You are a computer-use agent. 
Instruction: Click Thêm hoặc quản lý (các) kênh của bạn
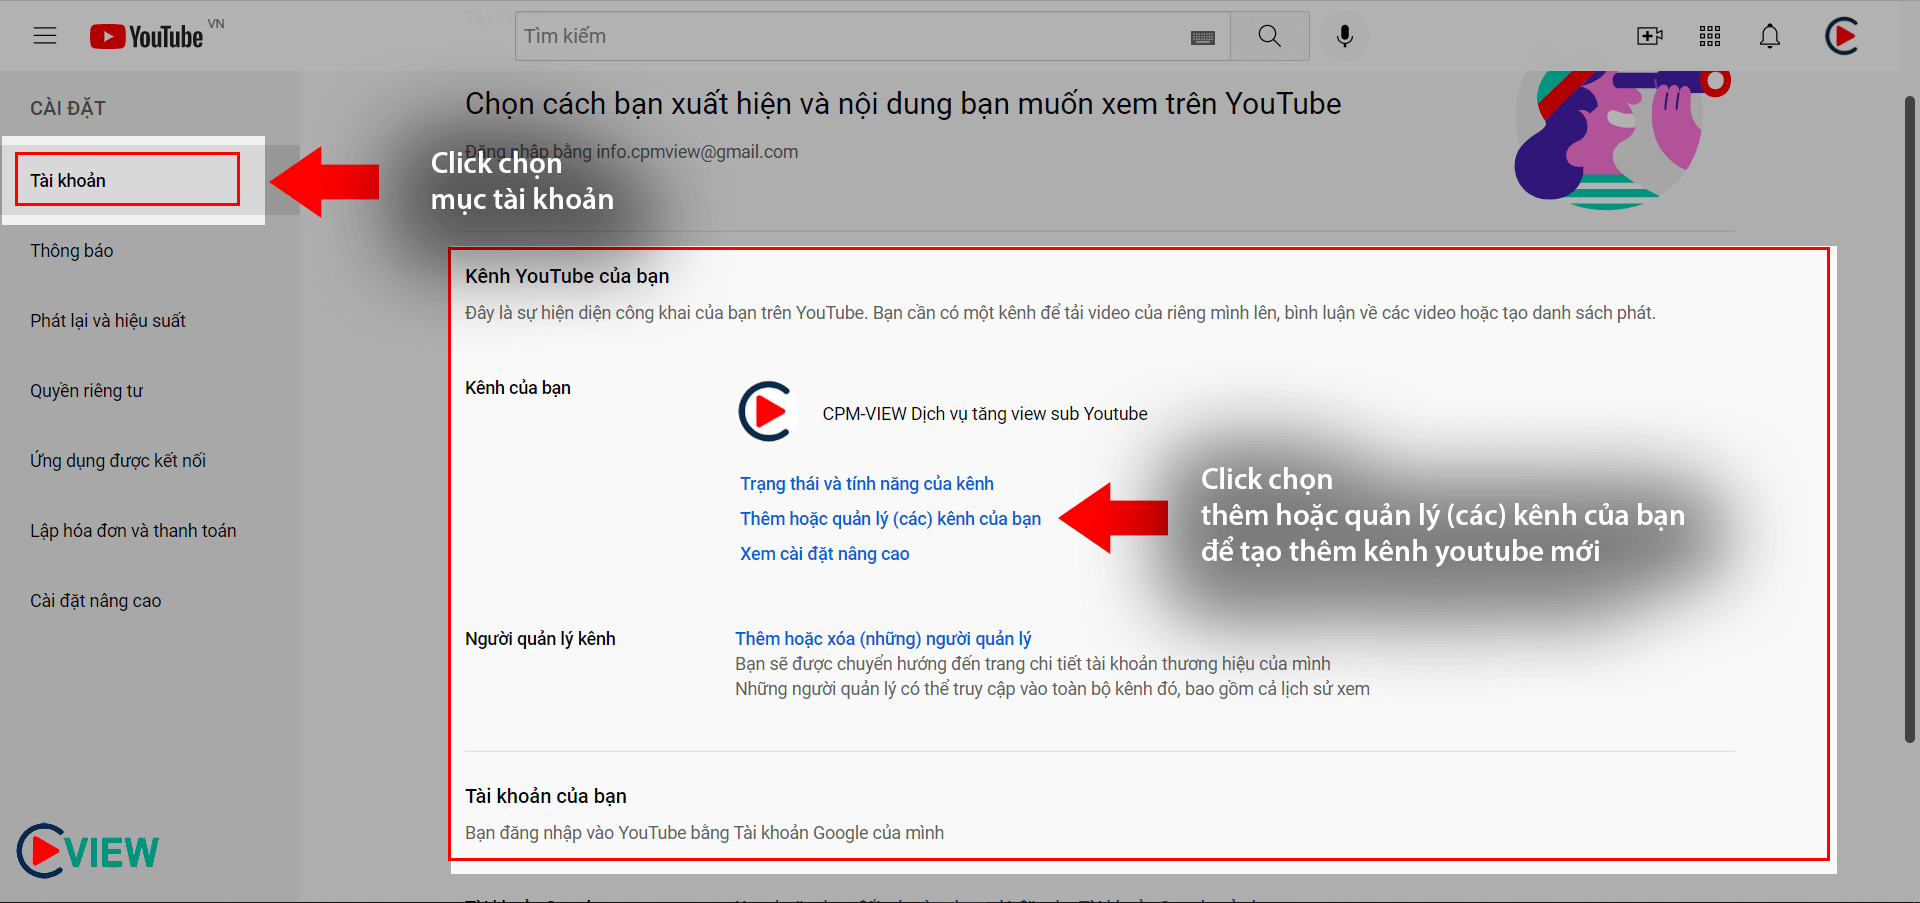click(890, 519)
